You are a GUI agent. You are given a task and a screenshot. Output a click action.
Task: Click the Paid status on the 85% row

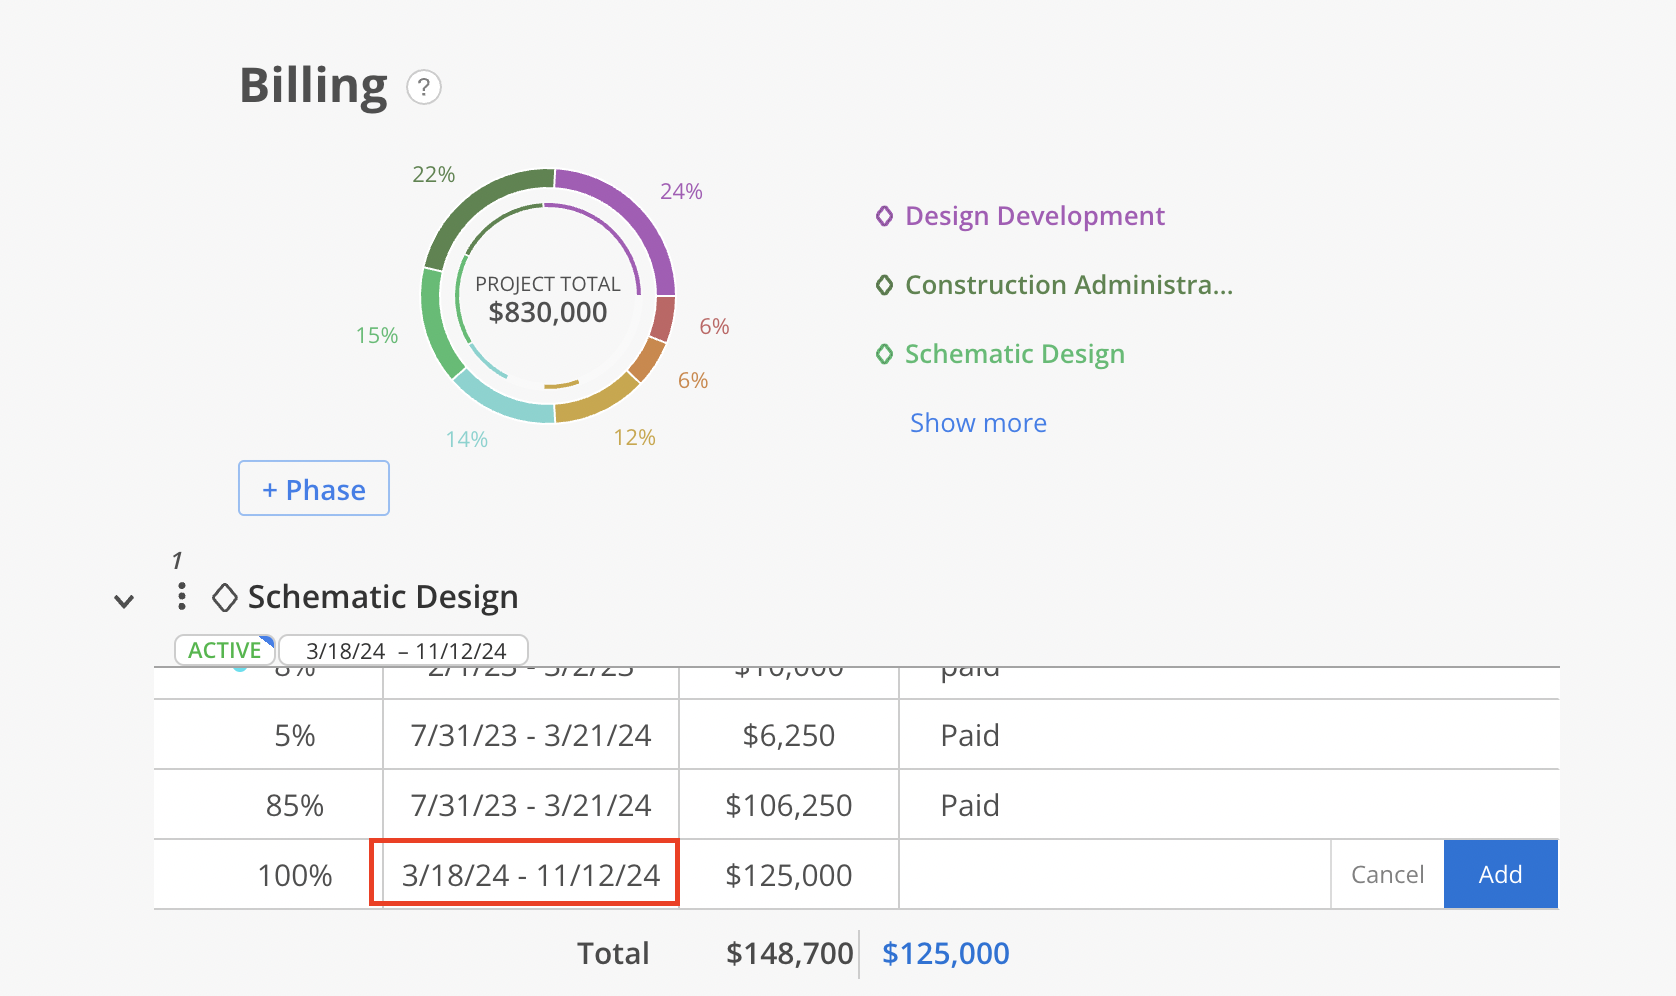pos(969,804)
